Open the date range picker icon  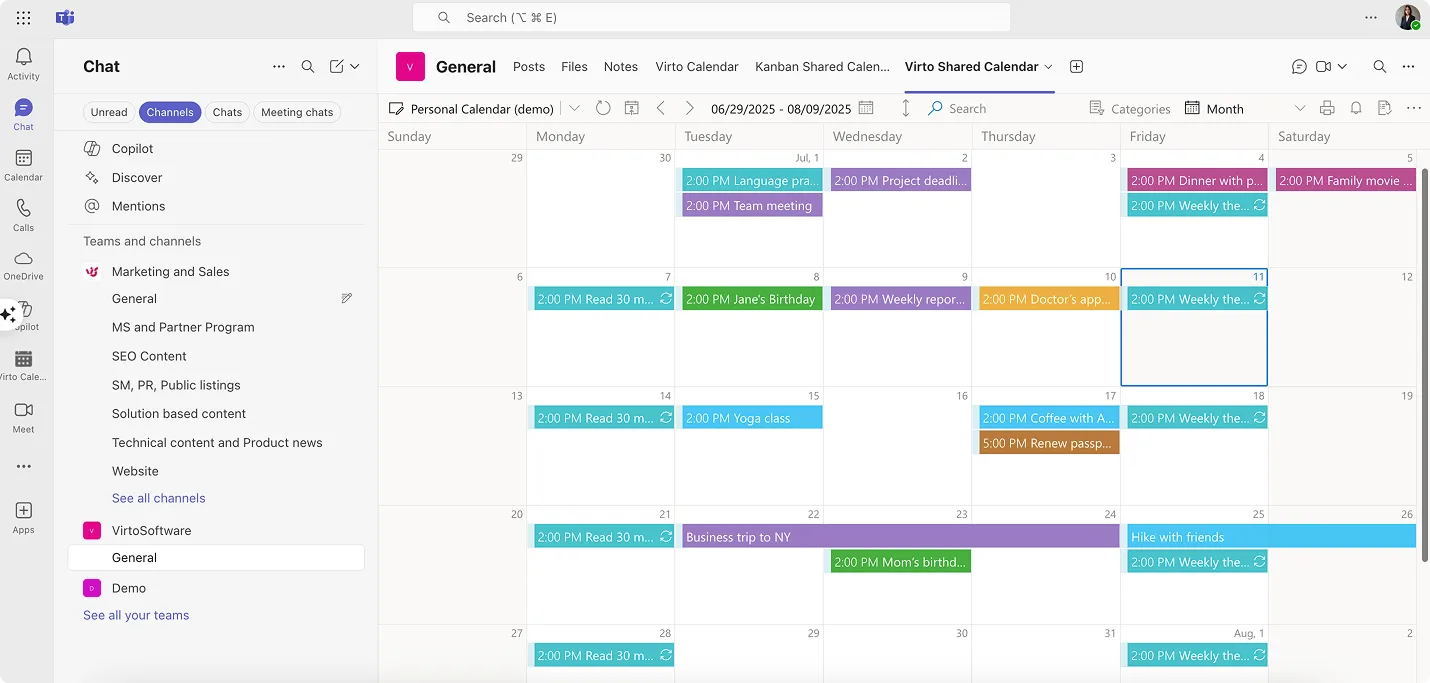(x=866, y=108)
